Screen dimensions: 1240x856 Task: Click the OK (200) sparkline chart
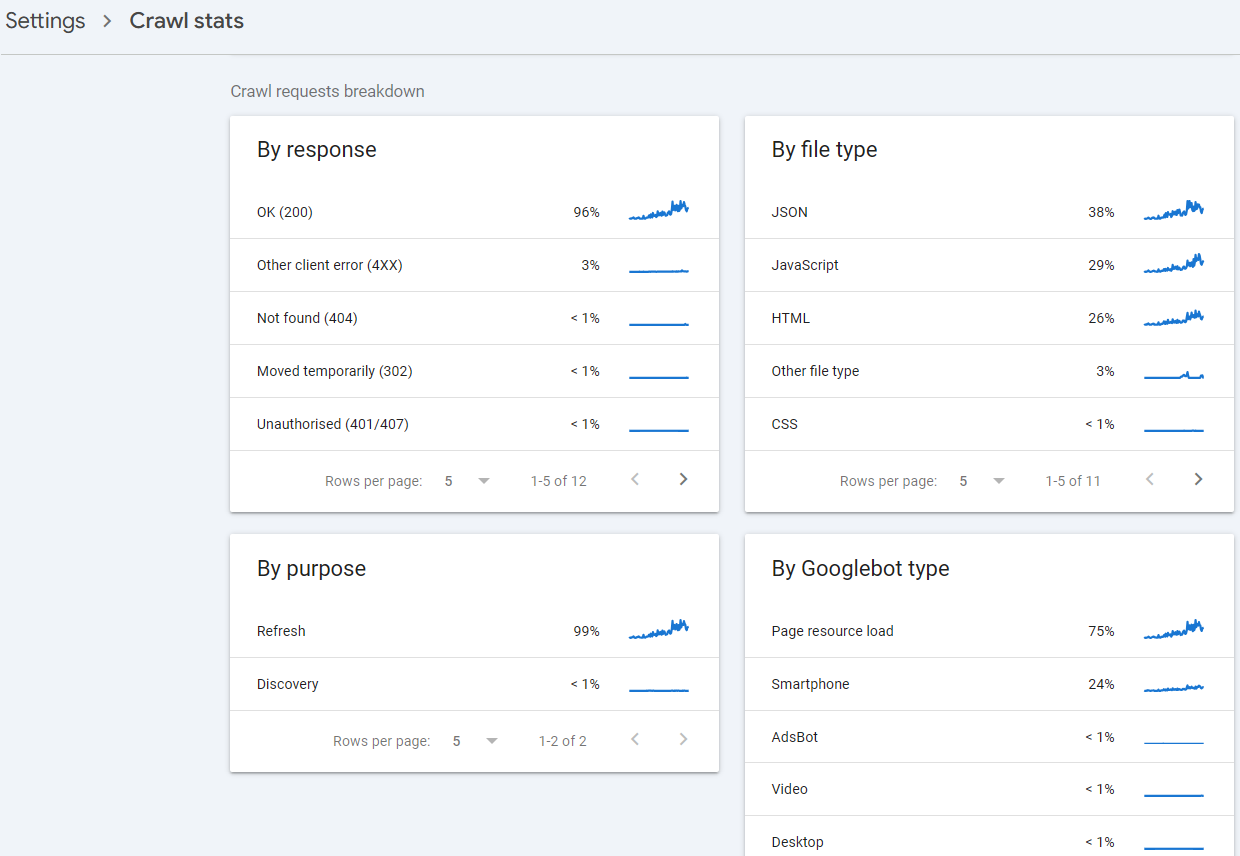pos(658,211)
